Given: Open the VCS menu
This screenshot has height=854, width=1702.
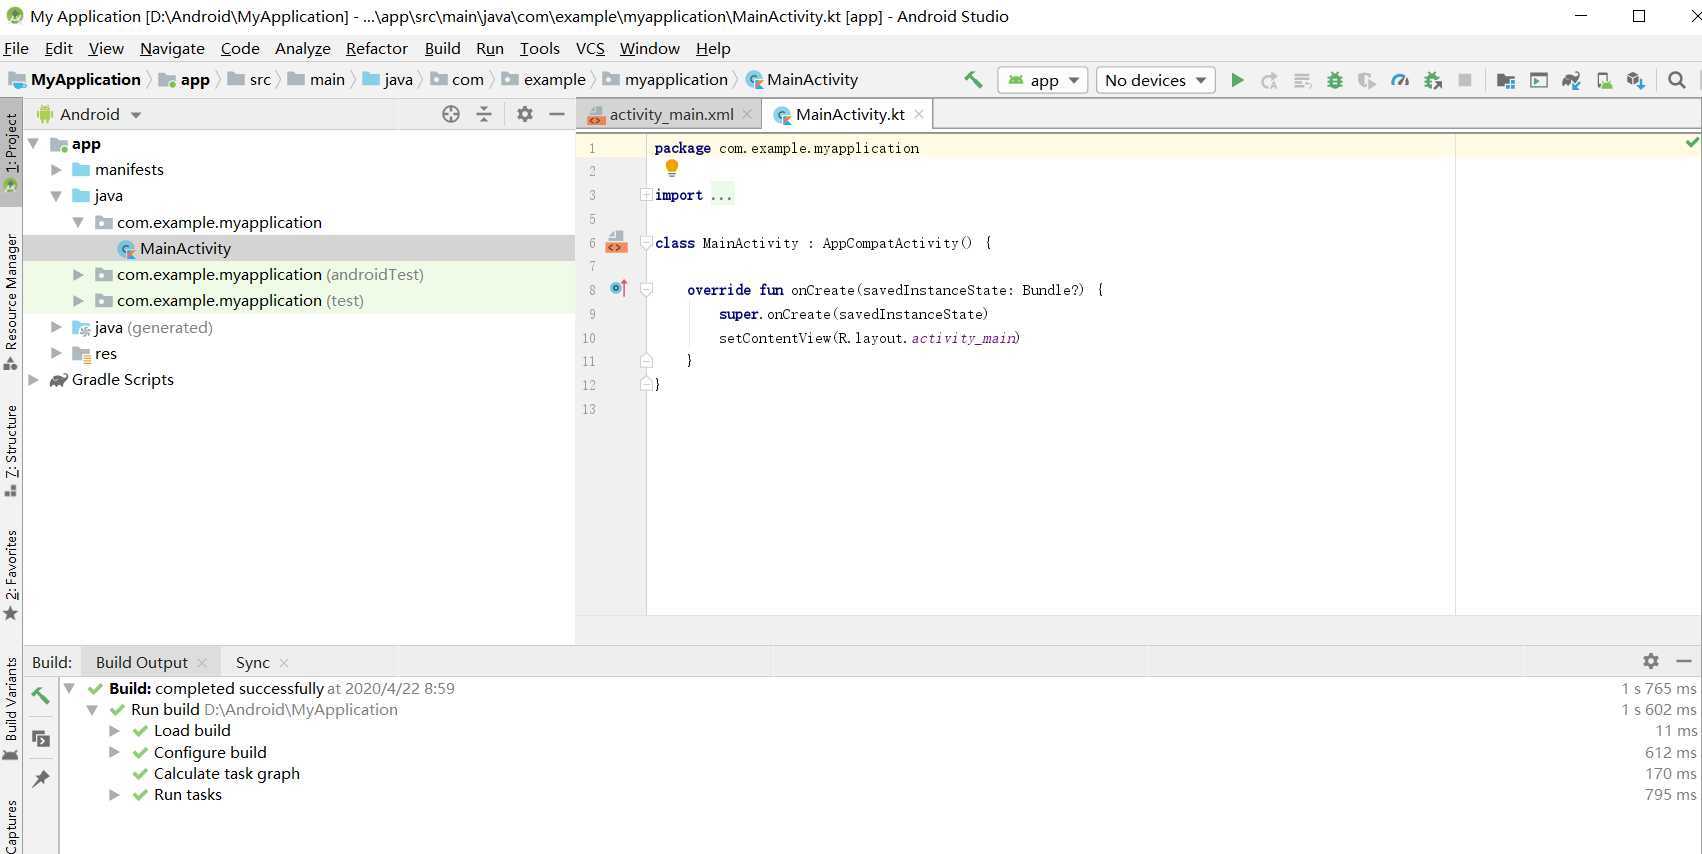Looking at the screenshot, I should (590, 48).
